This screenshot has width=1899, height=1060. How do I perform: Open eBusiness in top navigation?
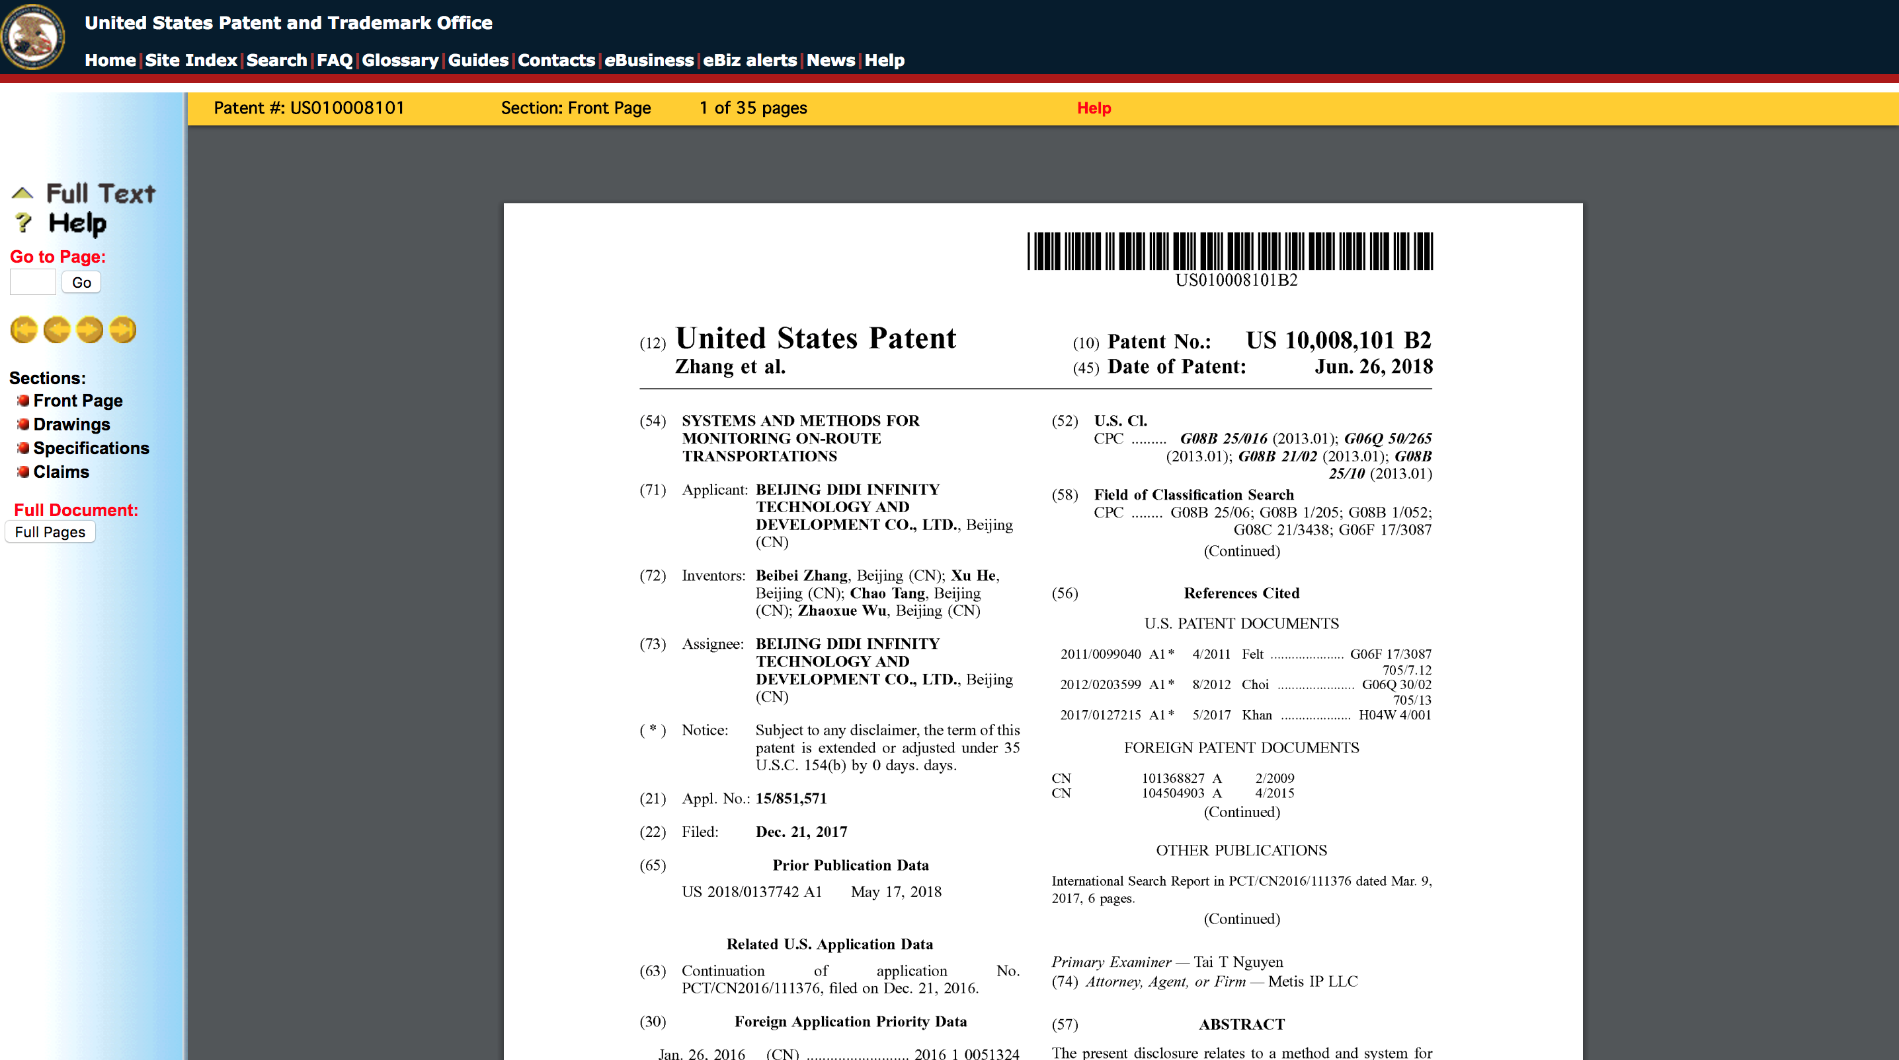[649, 60]
